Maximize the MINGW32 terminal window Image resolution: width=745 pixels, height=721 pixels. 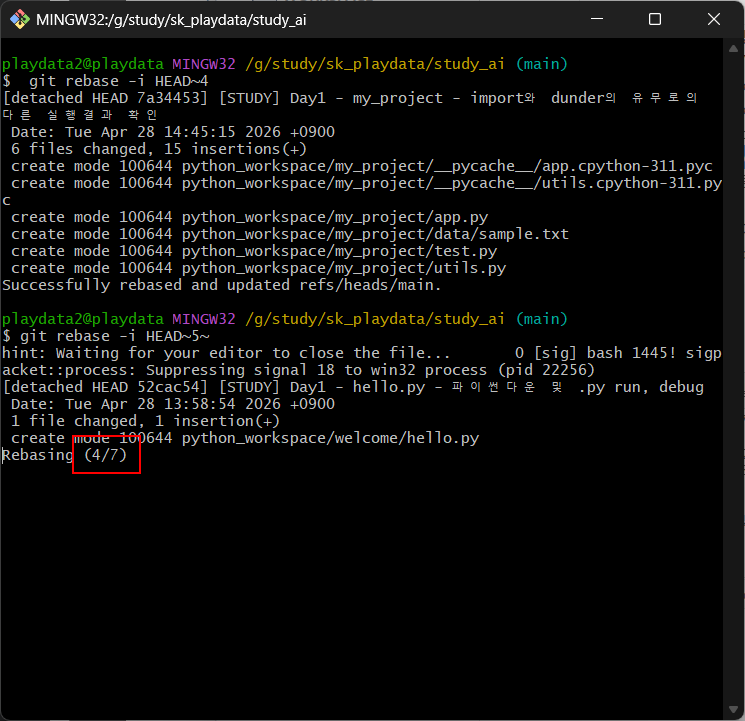pos(655,19)
